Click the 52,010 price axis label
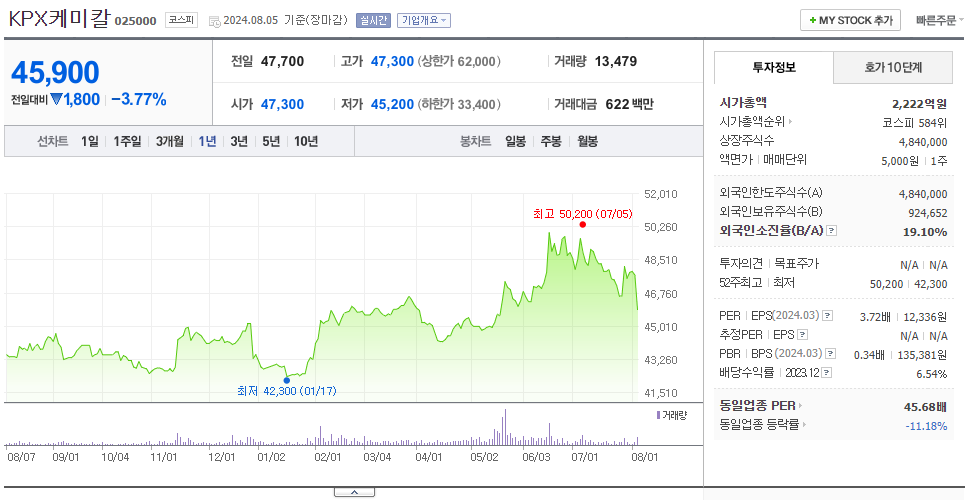 661,194
